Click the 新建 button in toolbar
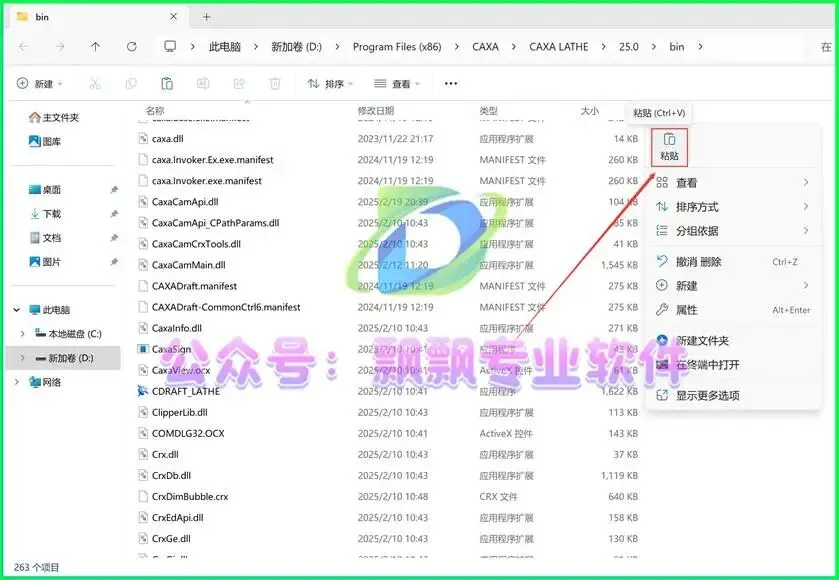 40,83
